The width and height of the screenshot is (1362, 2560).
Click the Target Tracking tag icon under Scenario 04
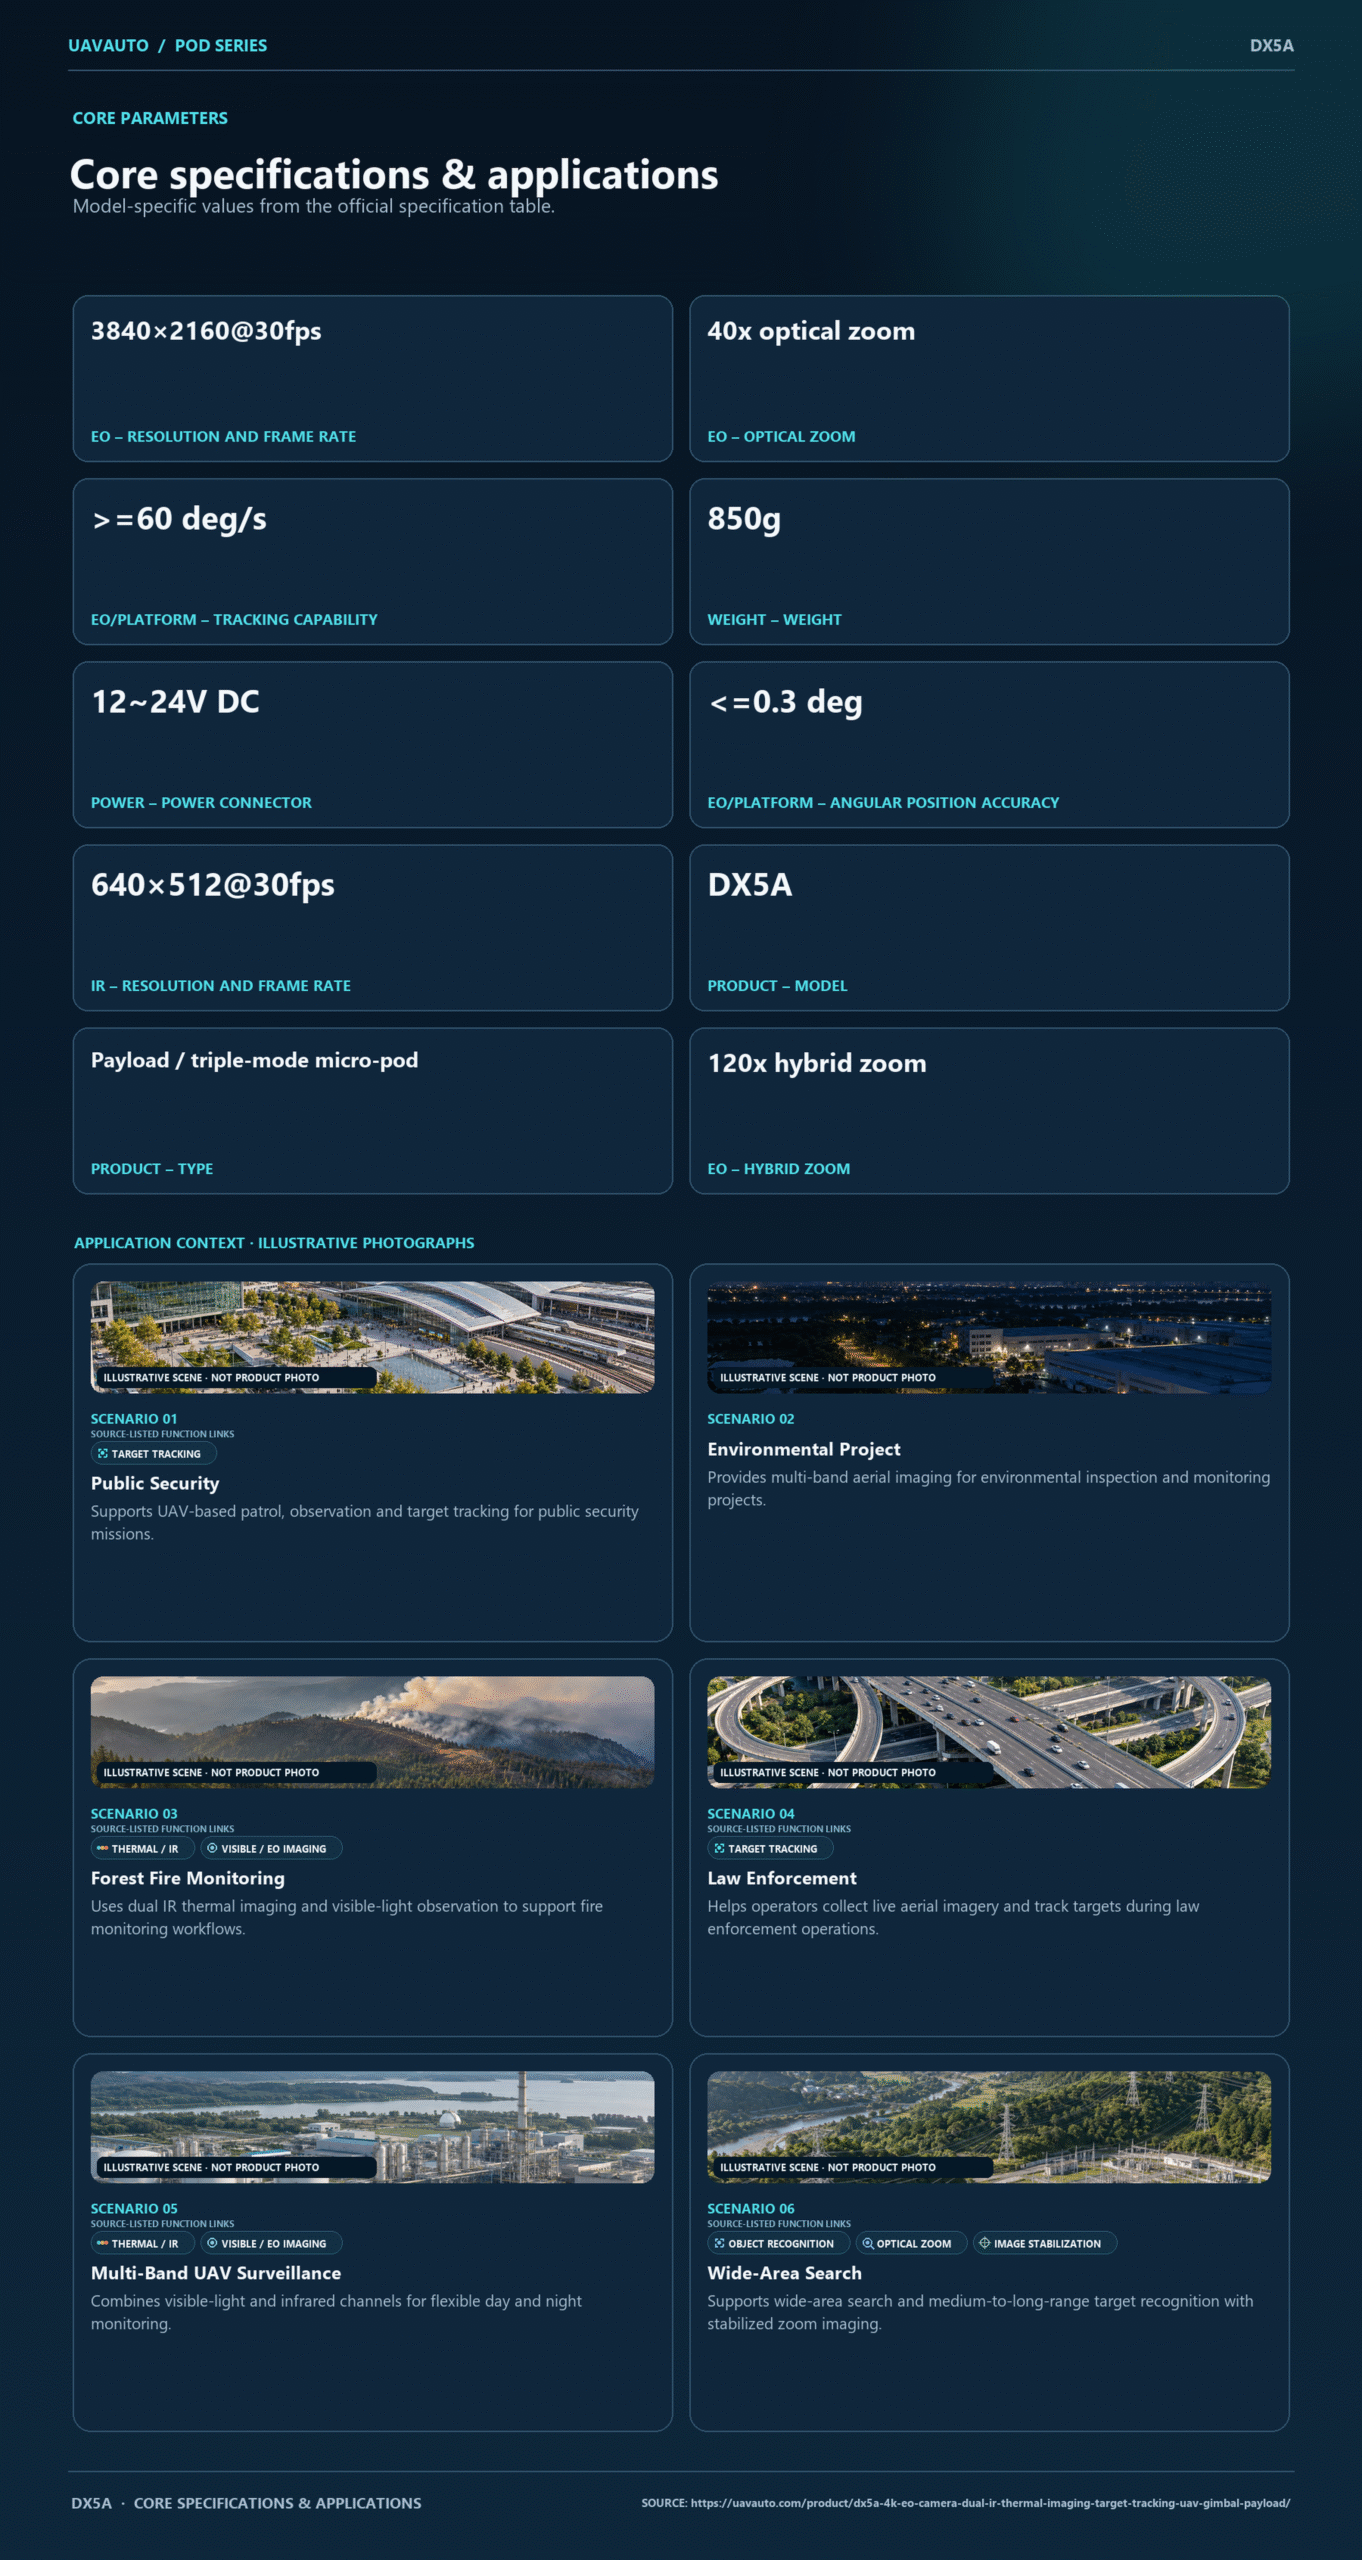pyautogui.click(x=719, y=1849)
